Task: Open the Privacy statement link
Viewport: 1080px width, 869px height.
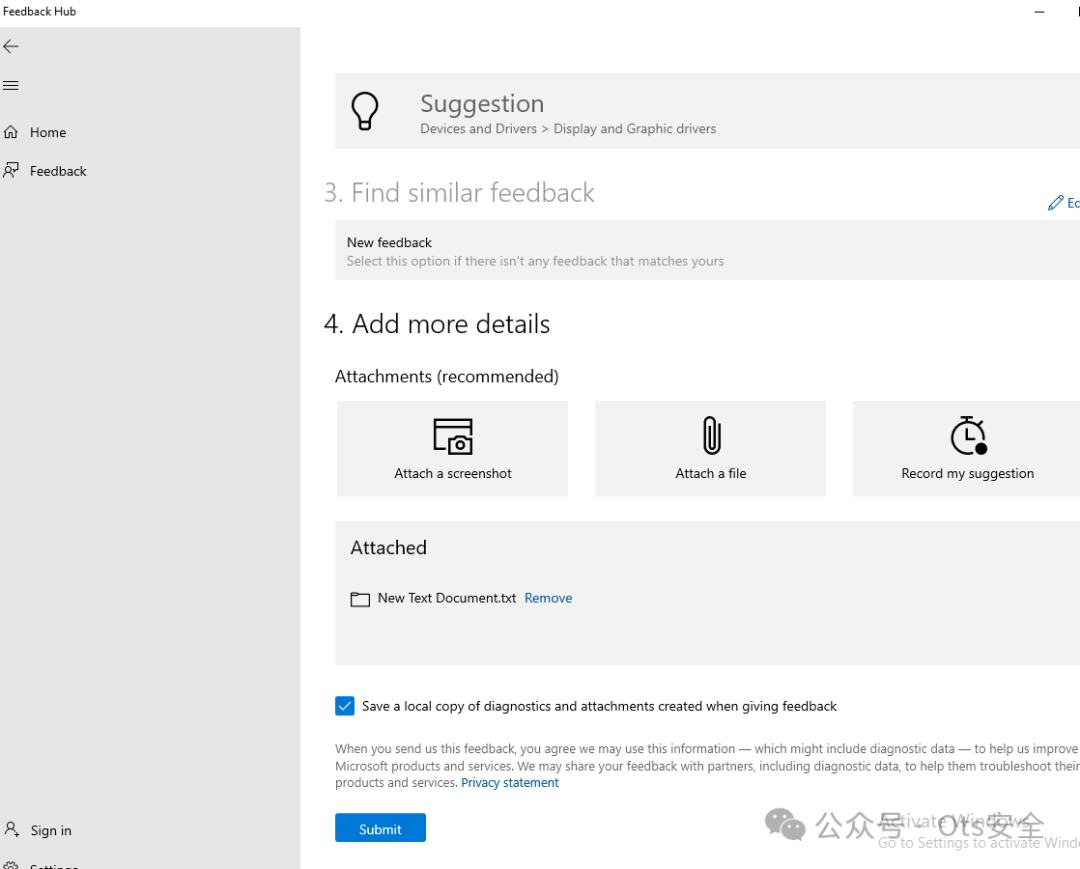Action: (x=510, y=783)
